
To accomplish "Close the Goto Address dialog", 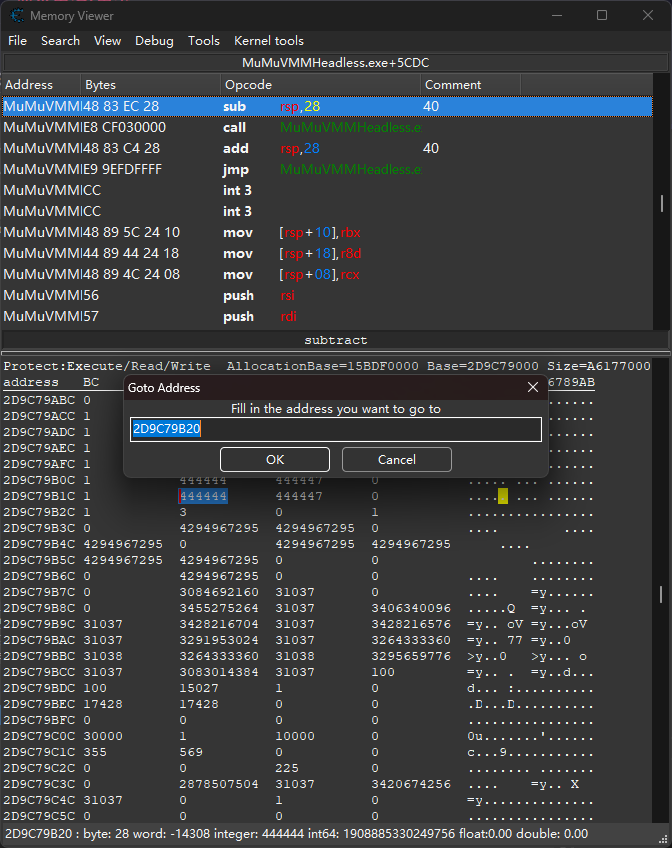I will pos(533,387).
